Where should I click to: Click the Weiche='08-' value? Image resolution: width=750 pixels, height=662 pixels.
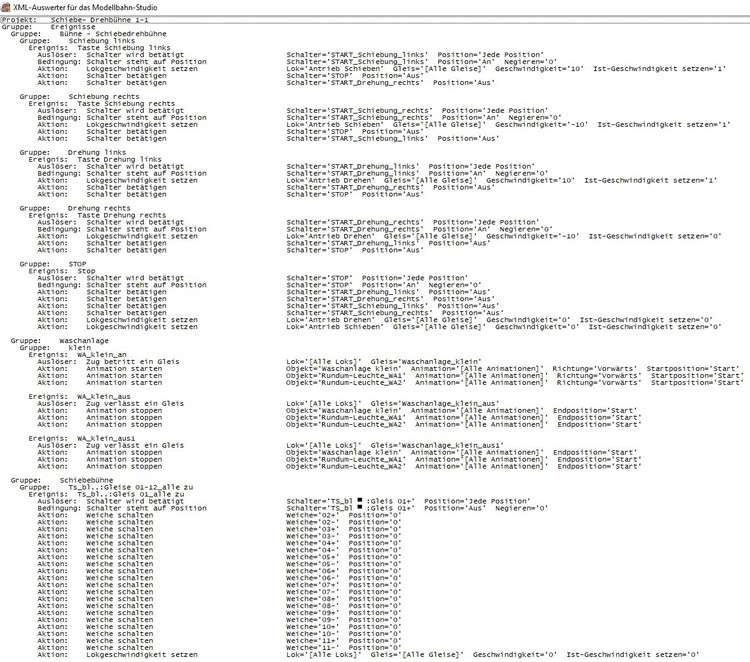coord(312,606)
